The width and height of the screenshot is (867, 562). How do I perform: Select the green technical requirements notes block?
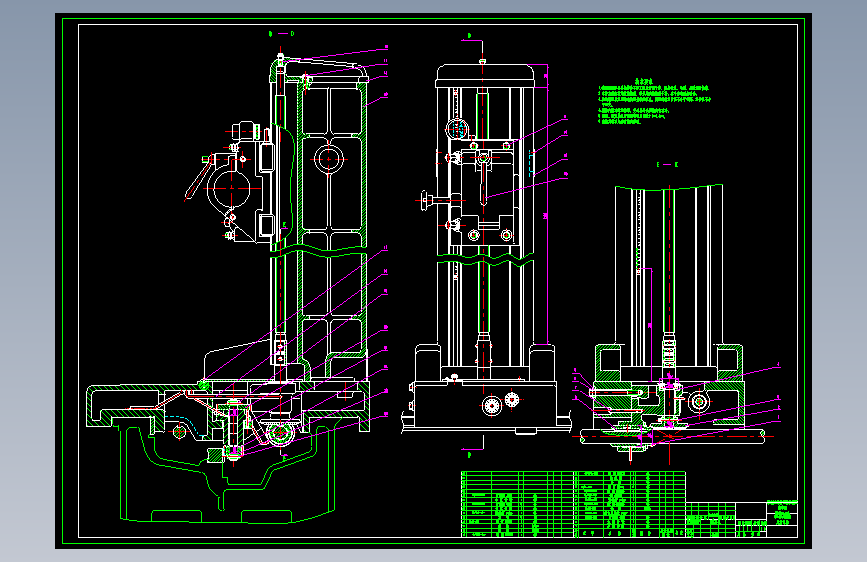[654, 102]
